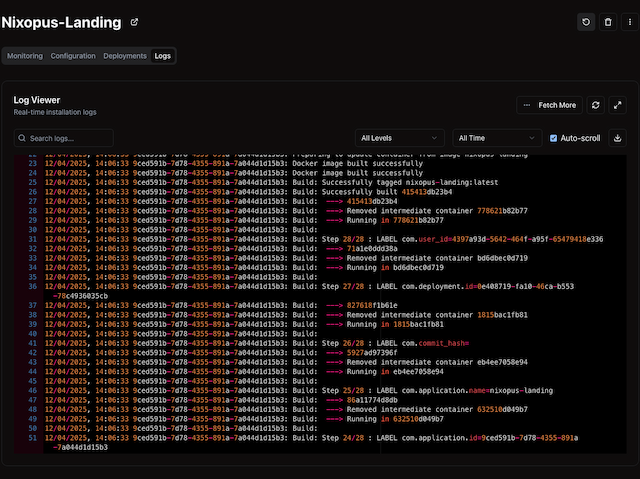Click log line 29 Running in 778621b82b77

[244, 220]
